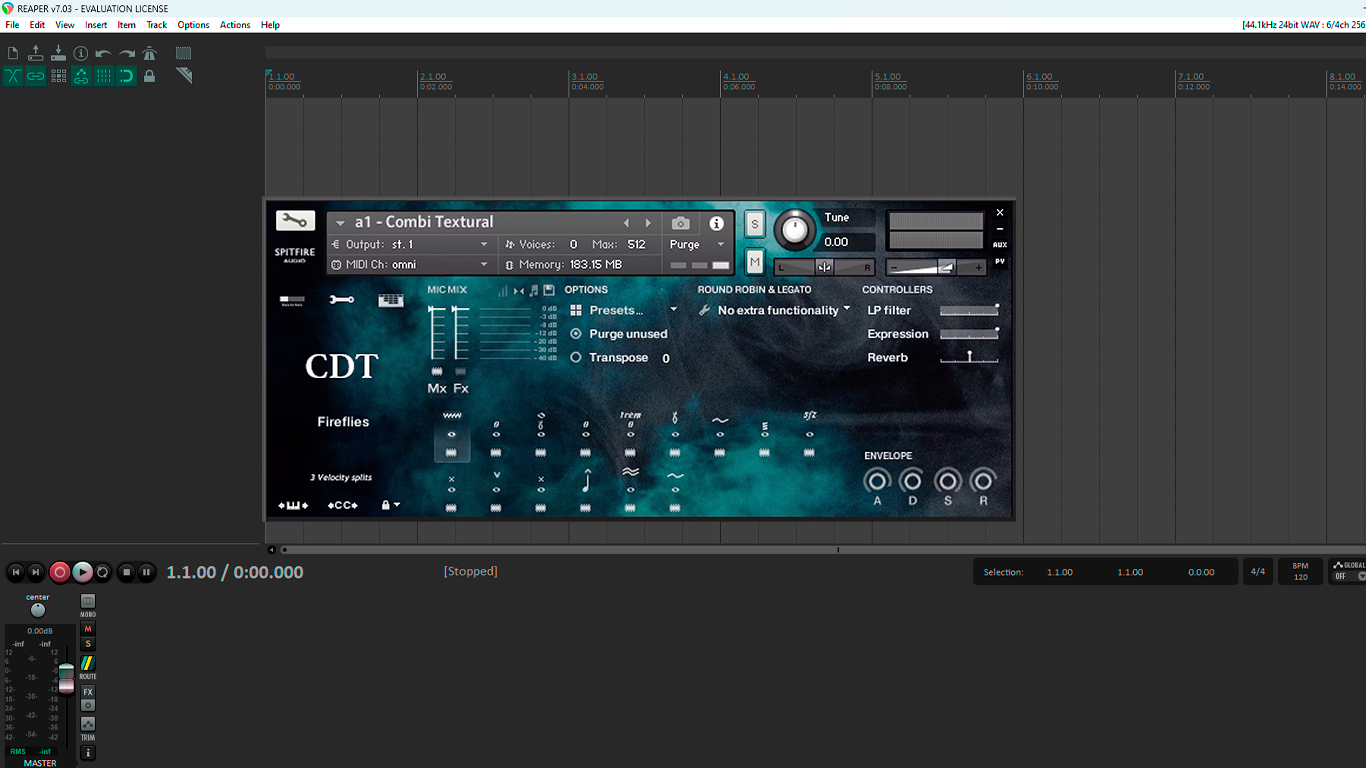Select the Transpose radio option
Viewport: 1366px width, 768px height.
(576, 357)
